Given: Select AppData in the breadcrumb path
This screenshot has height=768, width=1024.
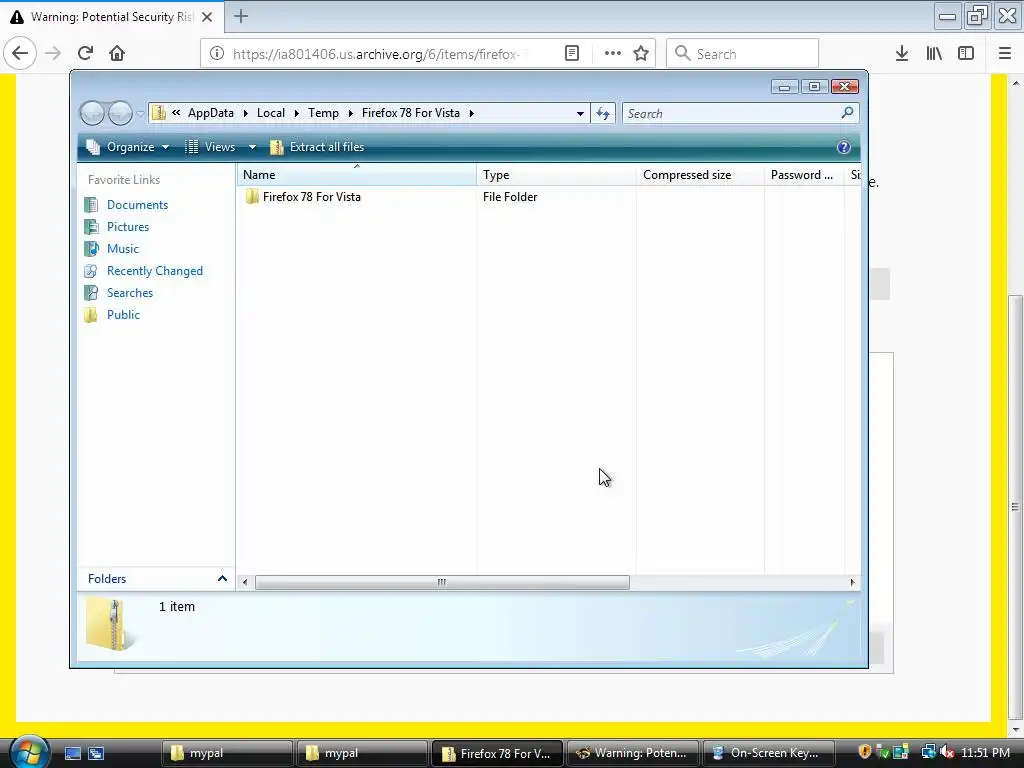Looking at the screenshot, I should point(210,113).
